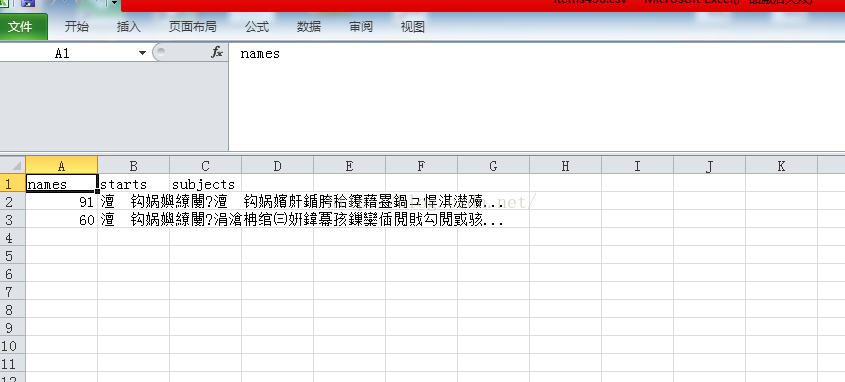Open the 审阅 ribbon tab
845x382 pixels.
point(361,26)
